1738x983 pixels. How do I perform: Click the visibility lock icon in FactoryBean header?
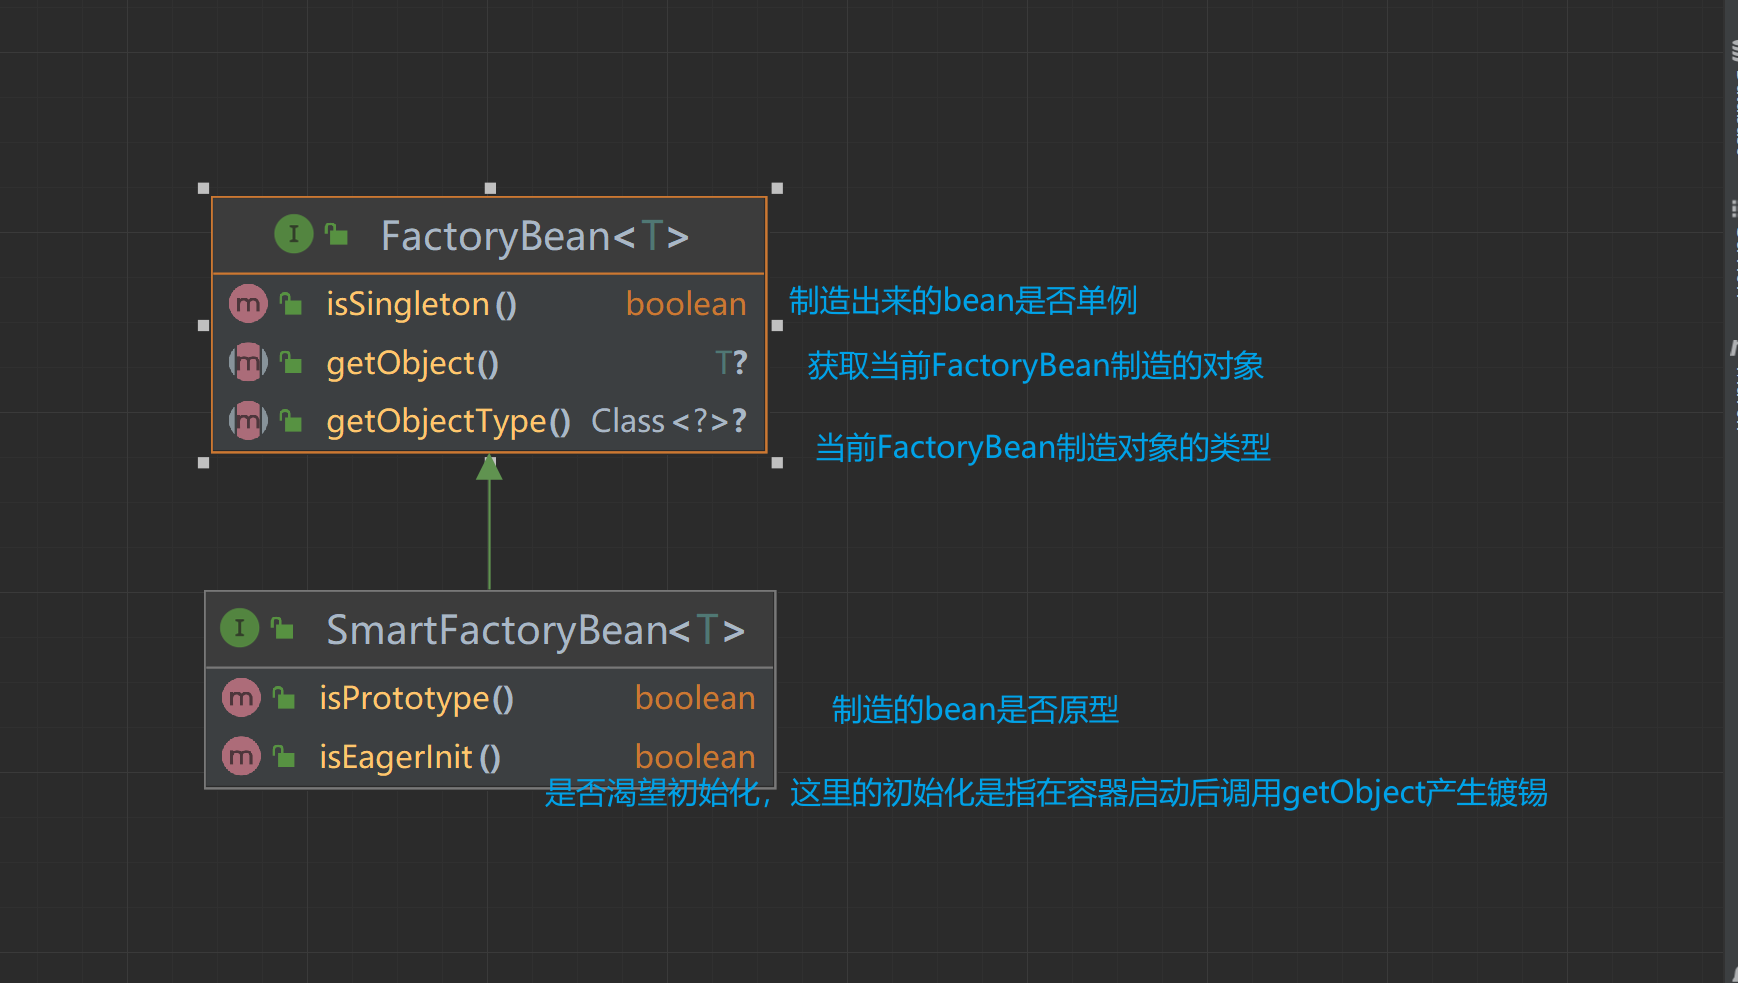[337, 234]
